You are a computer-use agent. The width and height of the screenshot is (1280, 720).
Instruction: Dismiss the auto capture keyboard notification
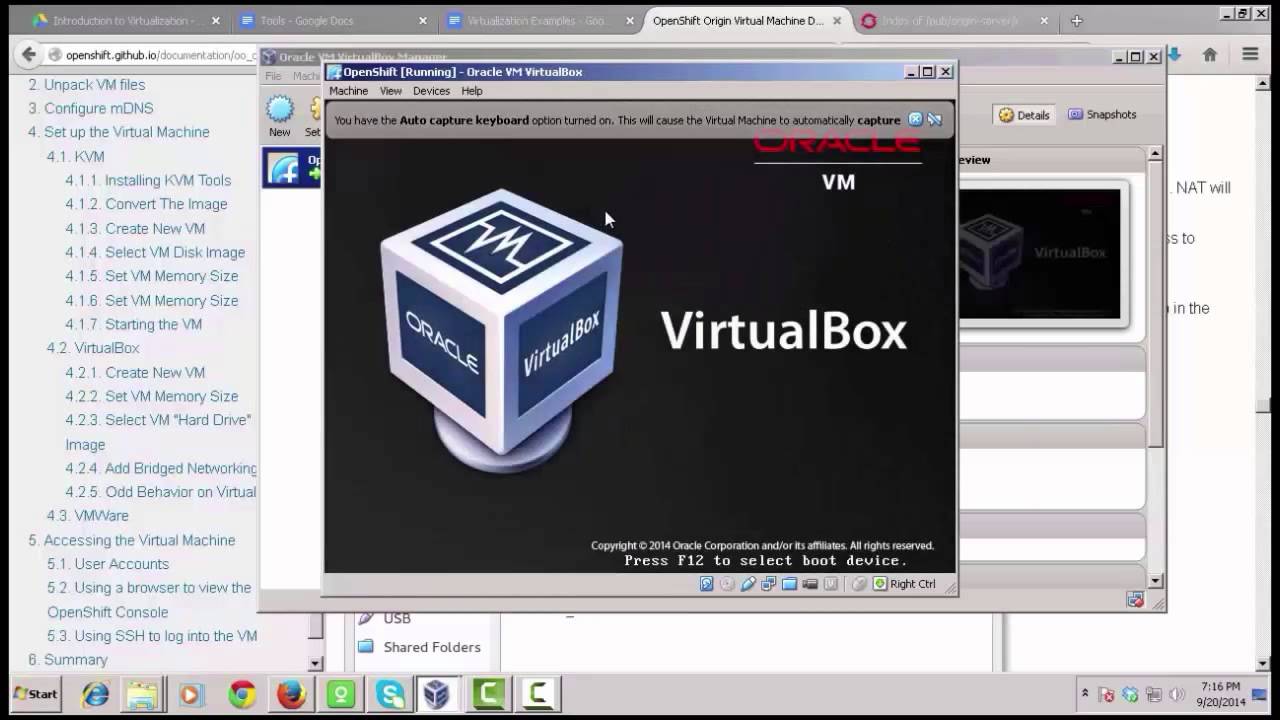[x=915, y=120]
